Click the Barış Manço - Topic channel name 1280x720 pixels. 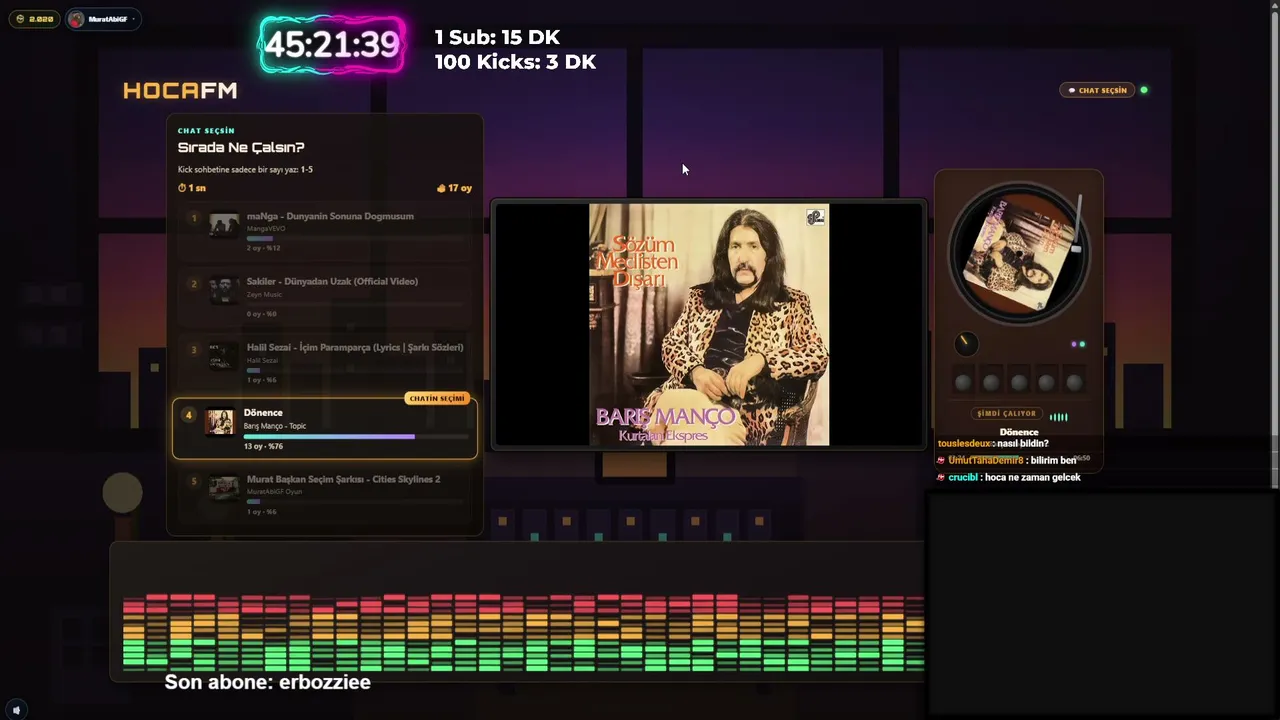(x=275, y=426)
